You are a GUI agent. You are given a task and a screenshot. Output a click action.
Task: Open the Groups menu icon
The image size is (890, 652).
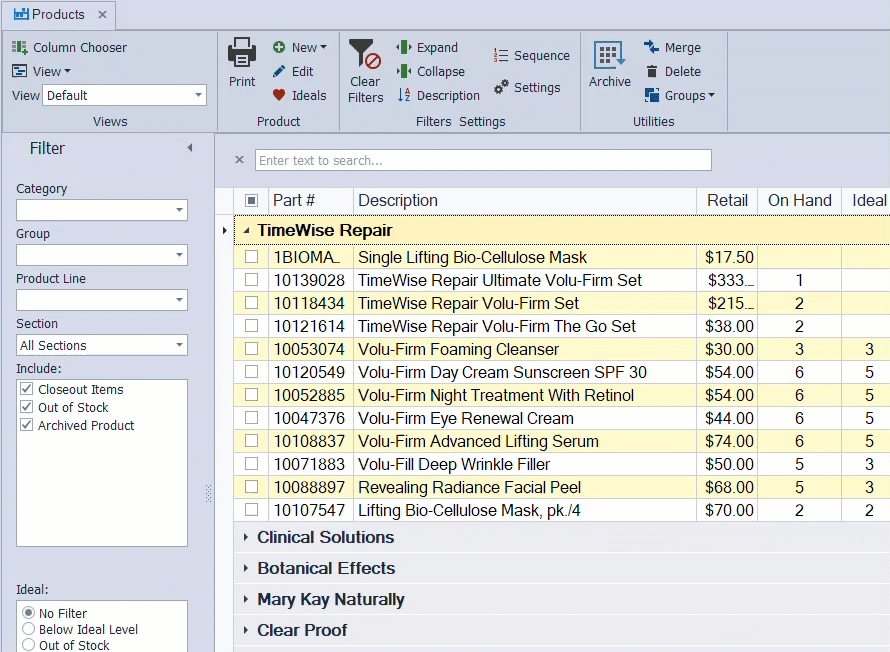click(x=652, y=95)
